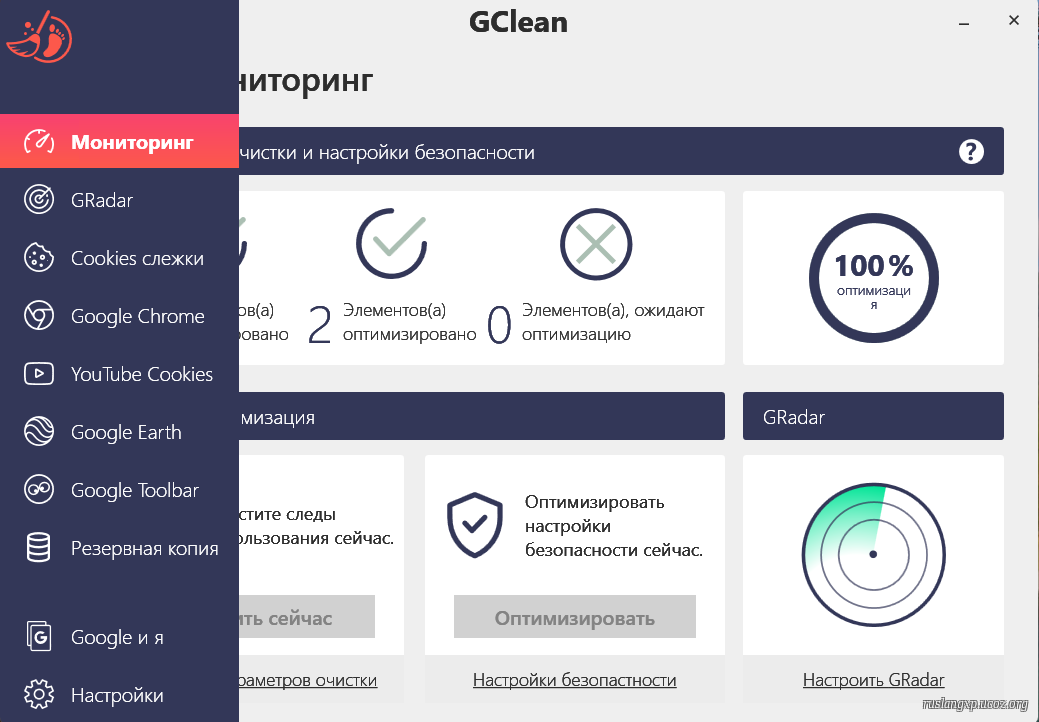Click the shield checkmark security icon

pyautogui.click(x=474, y=525)
